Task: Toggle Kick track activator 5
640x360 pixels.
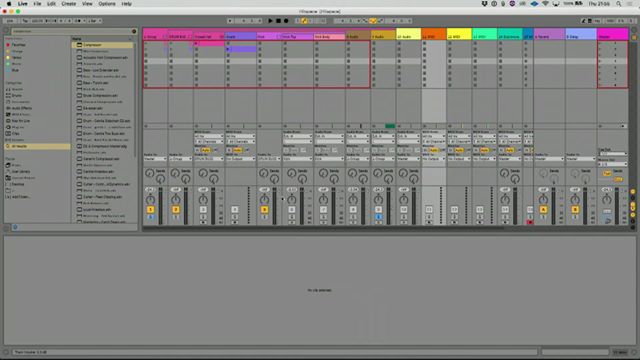Action: coord(264,209)
